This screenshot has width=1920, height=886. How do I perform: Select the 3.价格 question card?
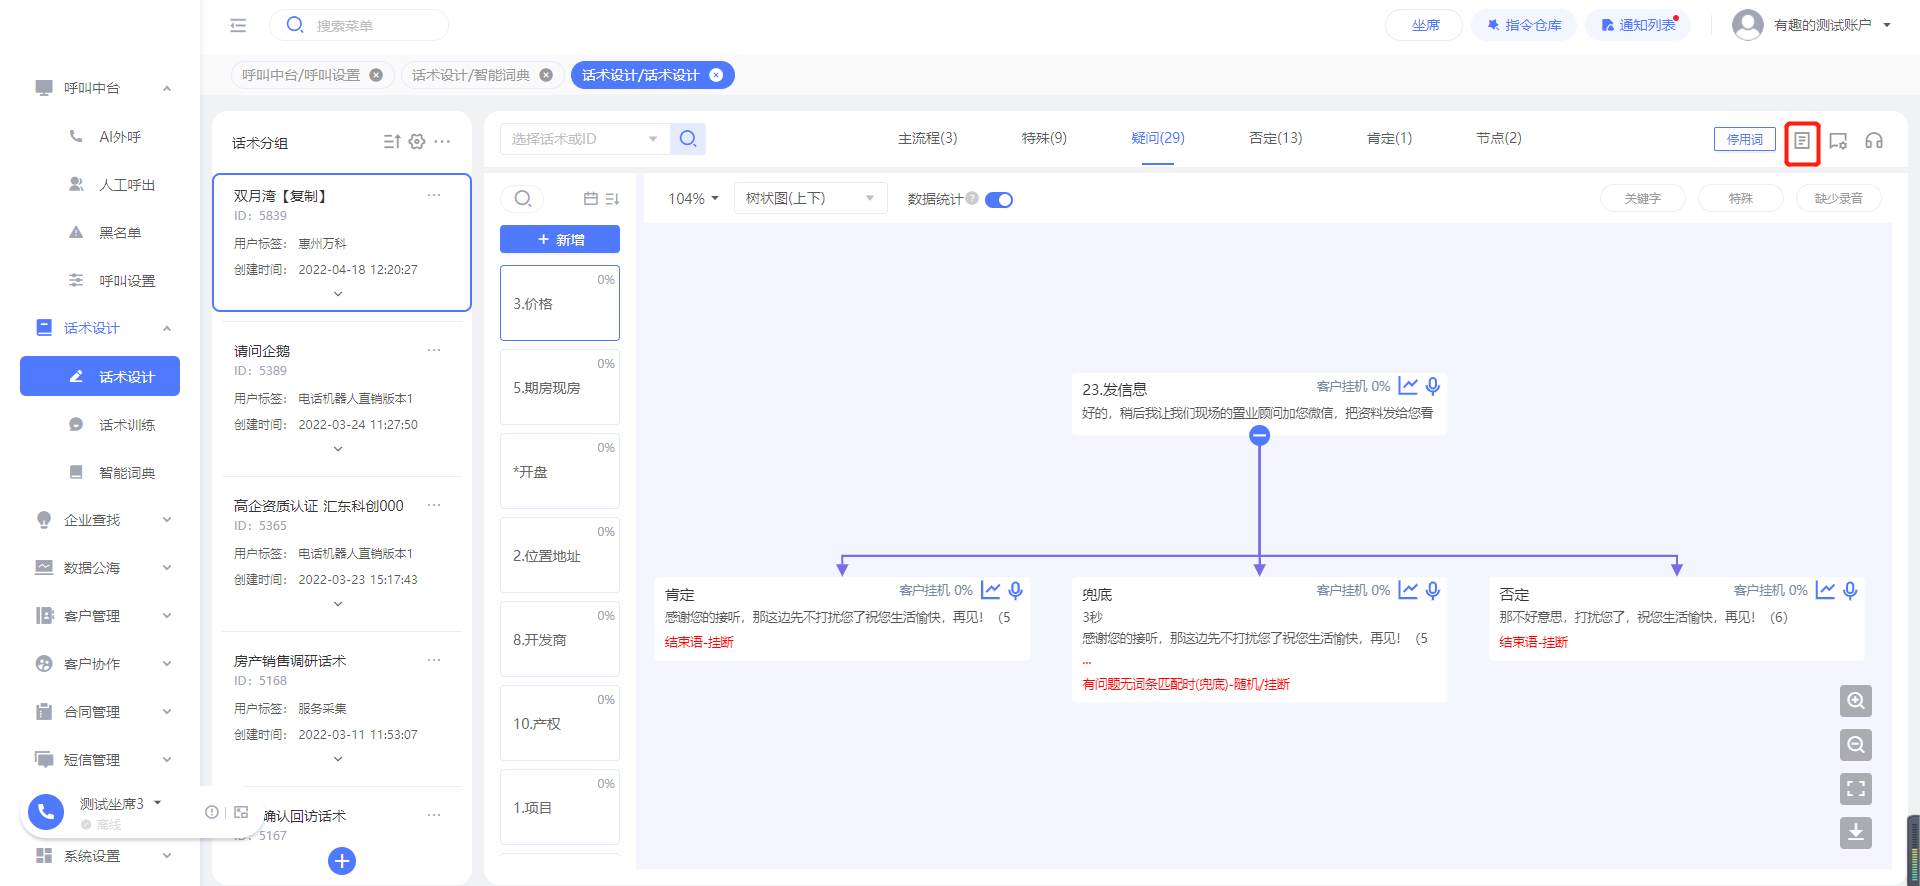[x=560, y=303]
